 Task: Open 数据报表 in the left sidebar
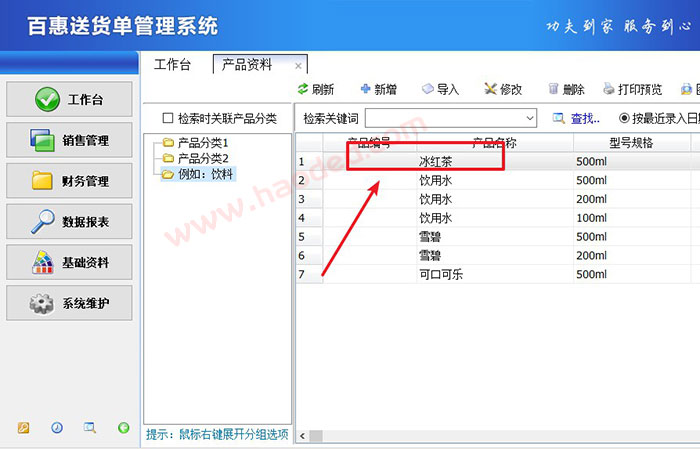(x=69, y=222)
